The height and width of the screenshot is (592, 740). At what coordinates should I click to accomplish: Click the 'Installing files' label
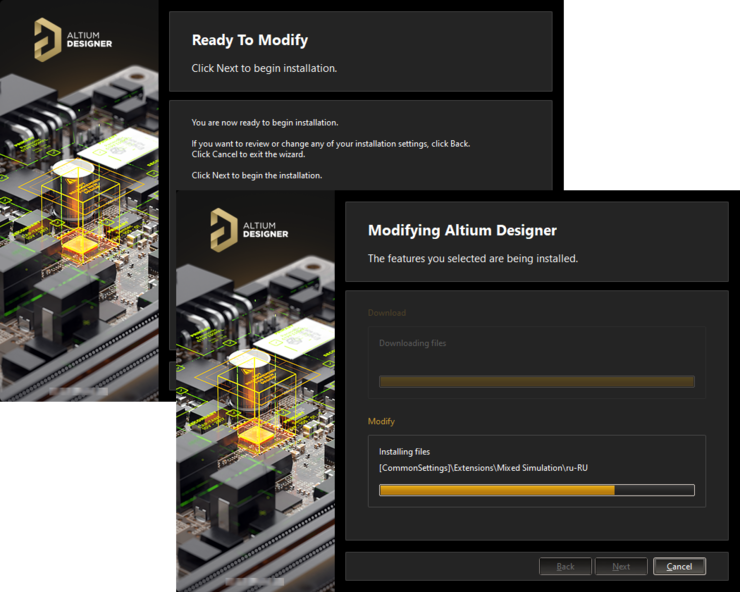(404, 452)
